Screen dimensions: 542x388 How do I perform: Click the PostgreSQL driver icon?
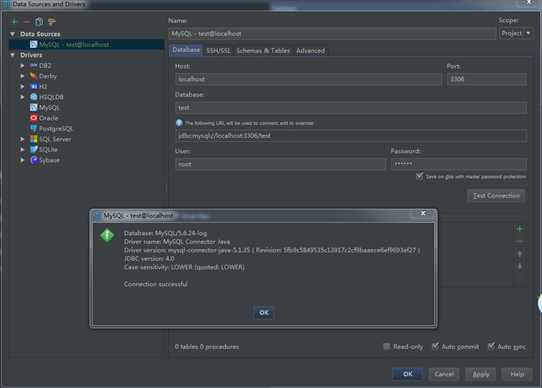pos(34,128)
